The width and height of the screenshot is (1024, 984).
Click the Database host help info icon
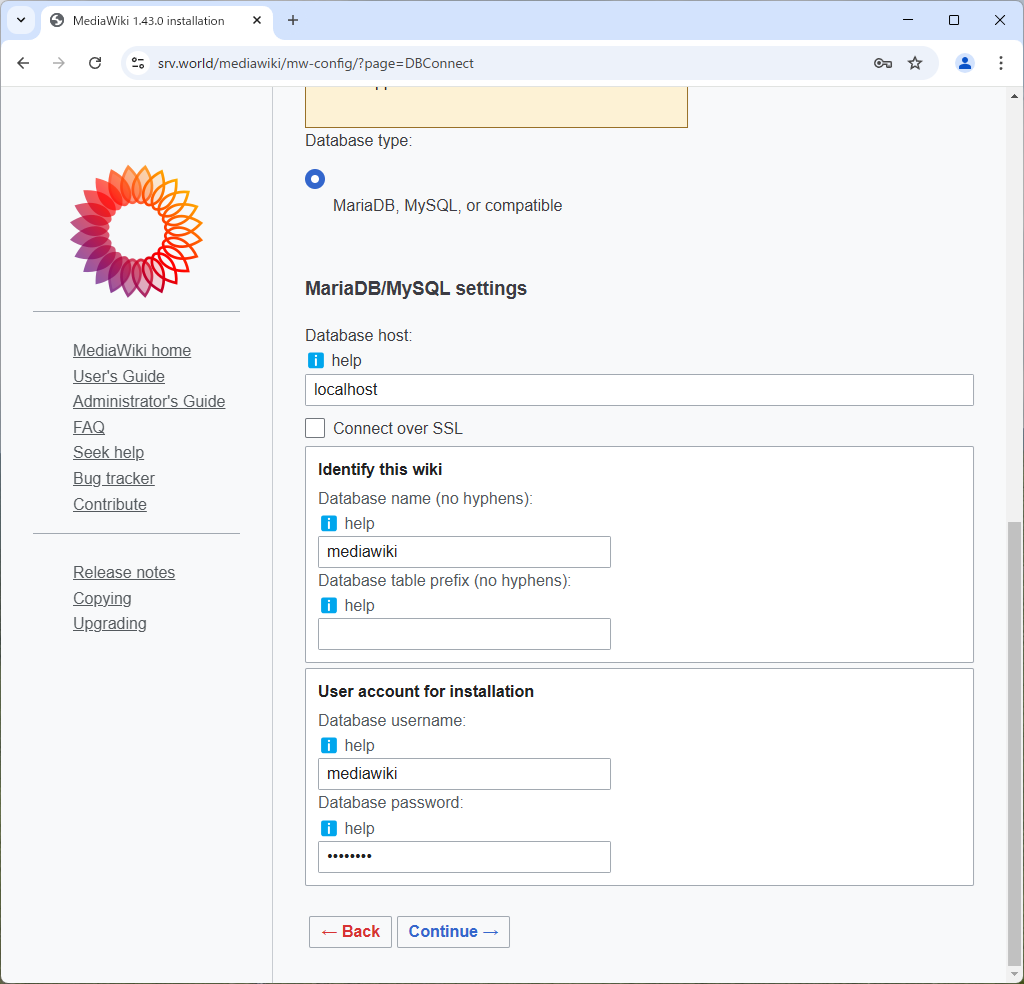pos(315,360)
